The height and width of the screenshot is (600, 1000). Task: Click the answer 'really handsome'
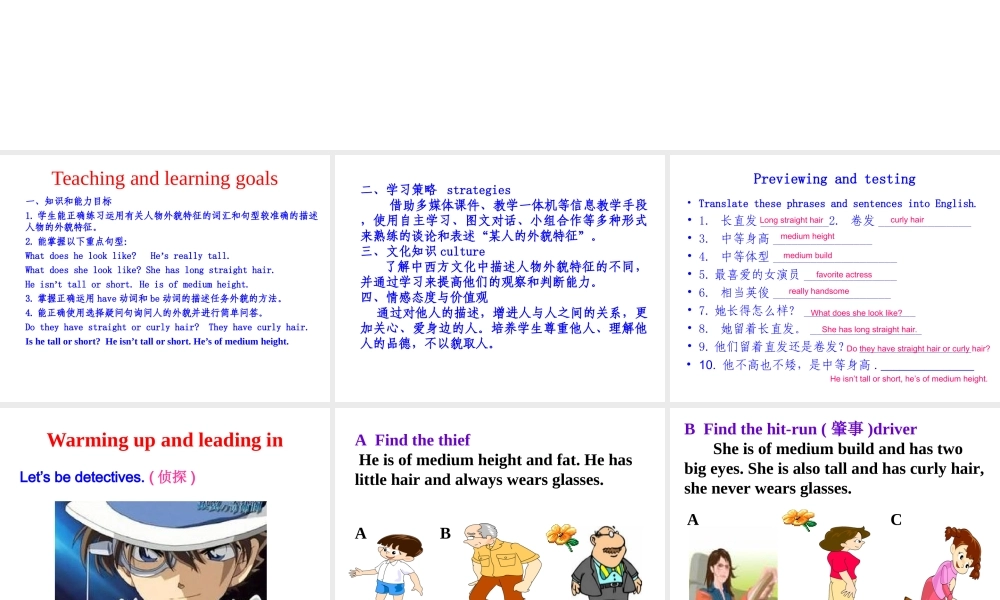coord(818,291)
